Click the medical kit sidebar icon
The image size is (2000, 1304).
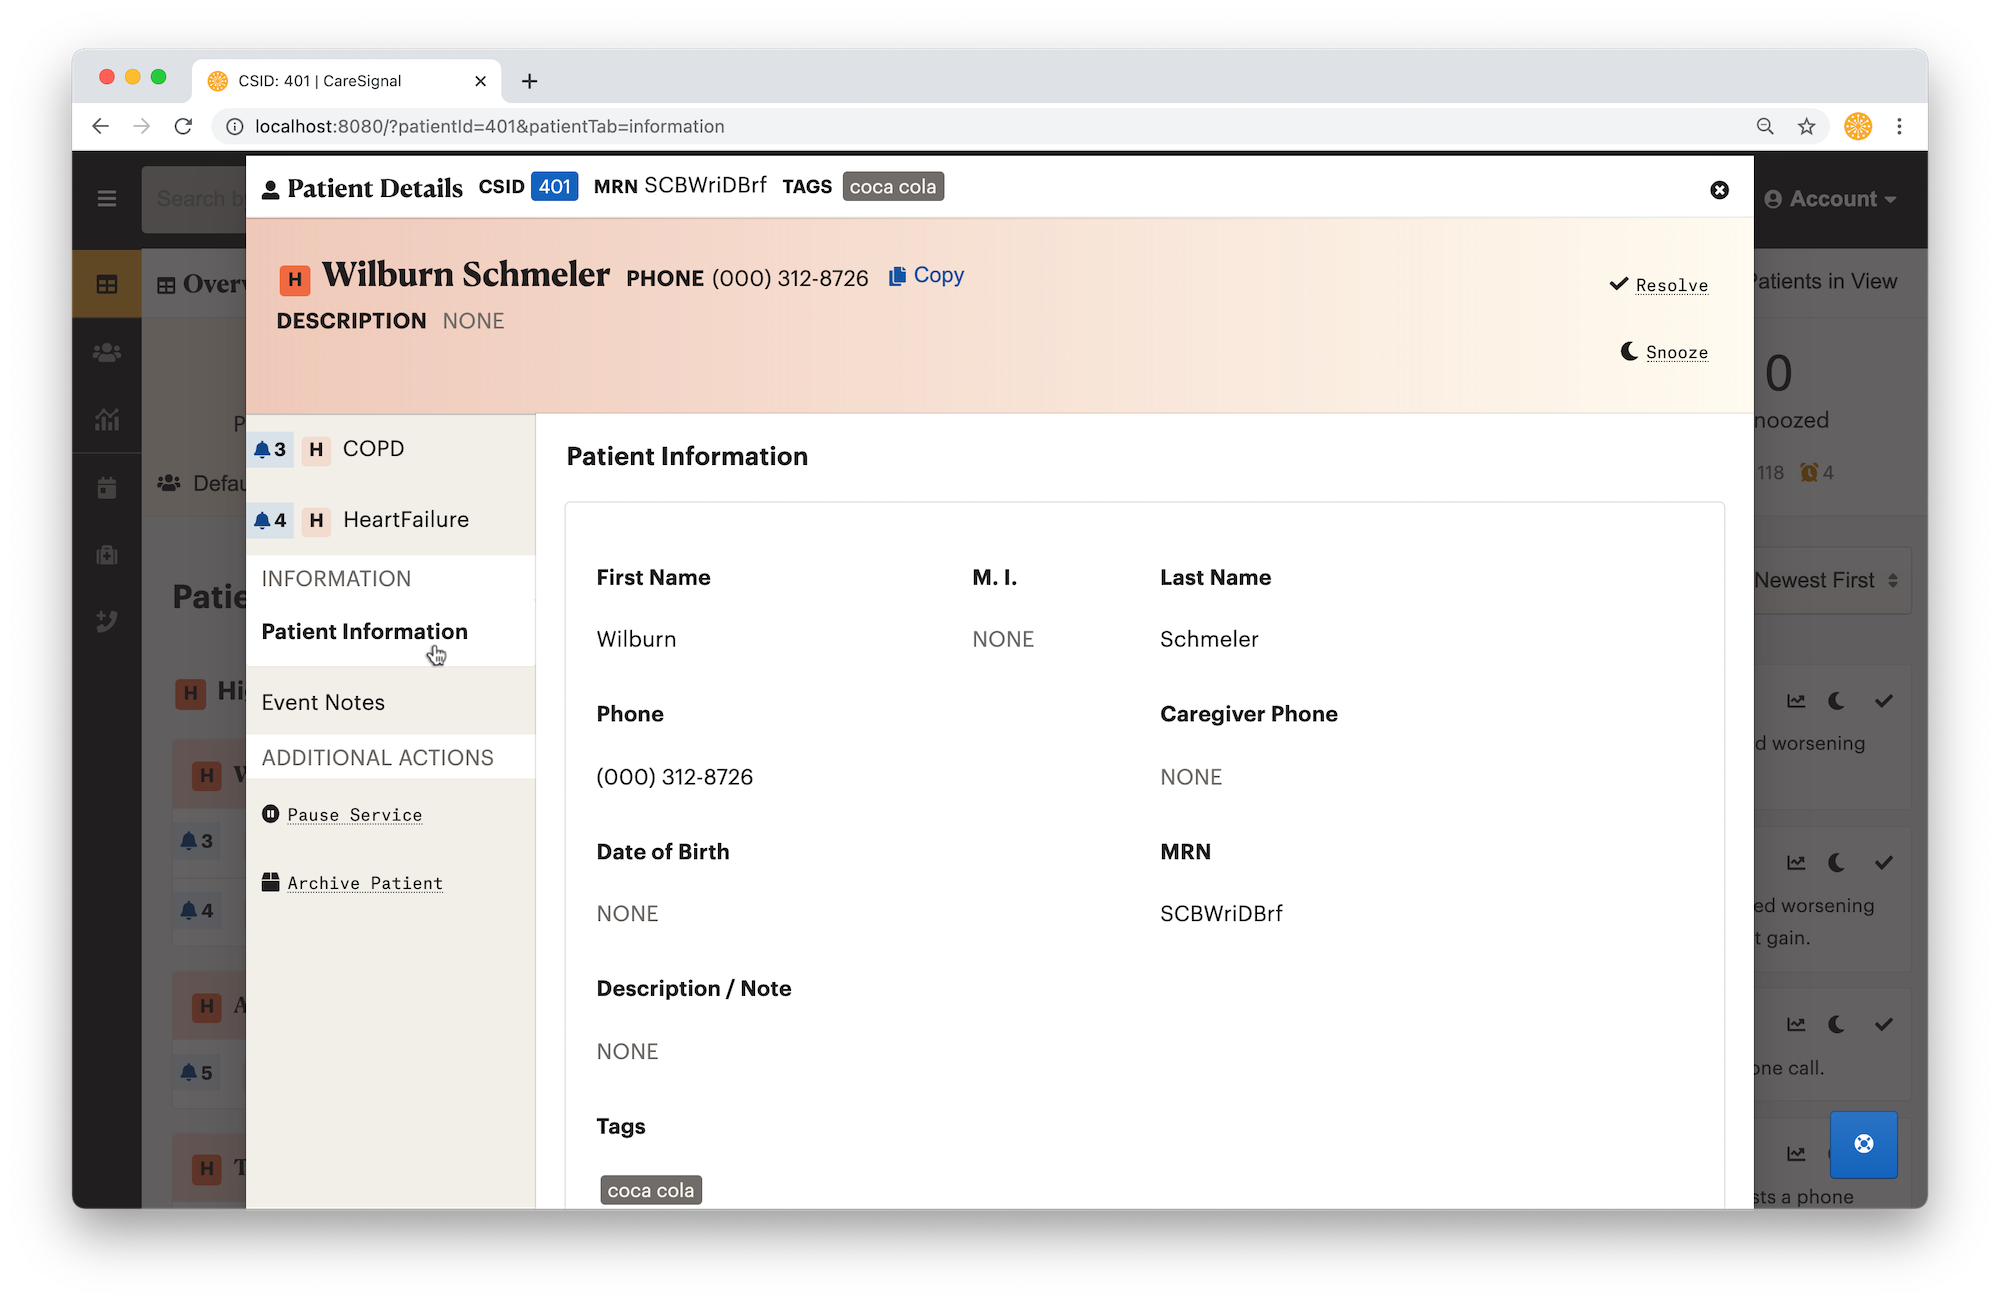click(107, 555)
